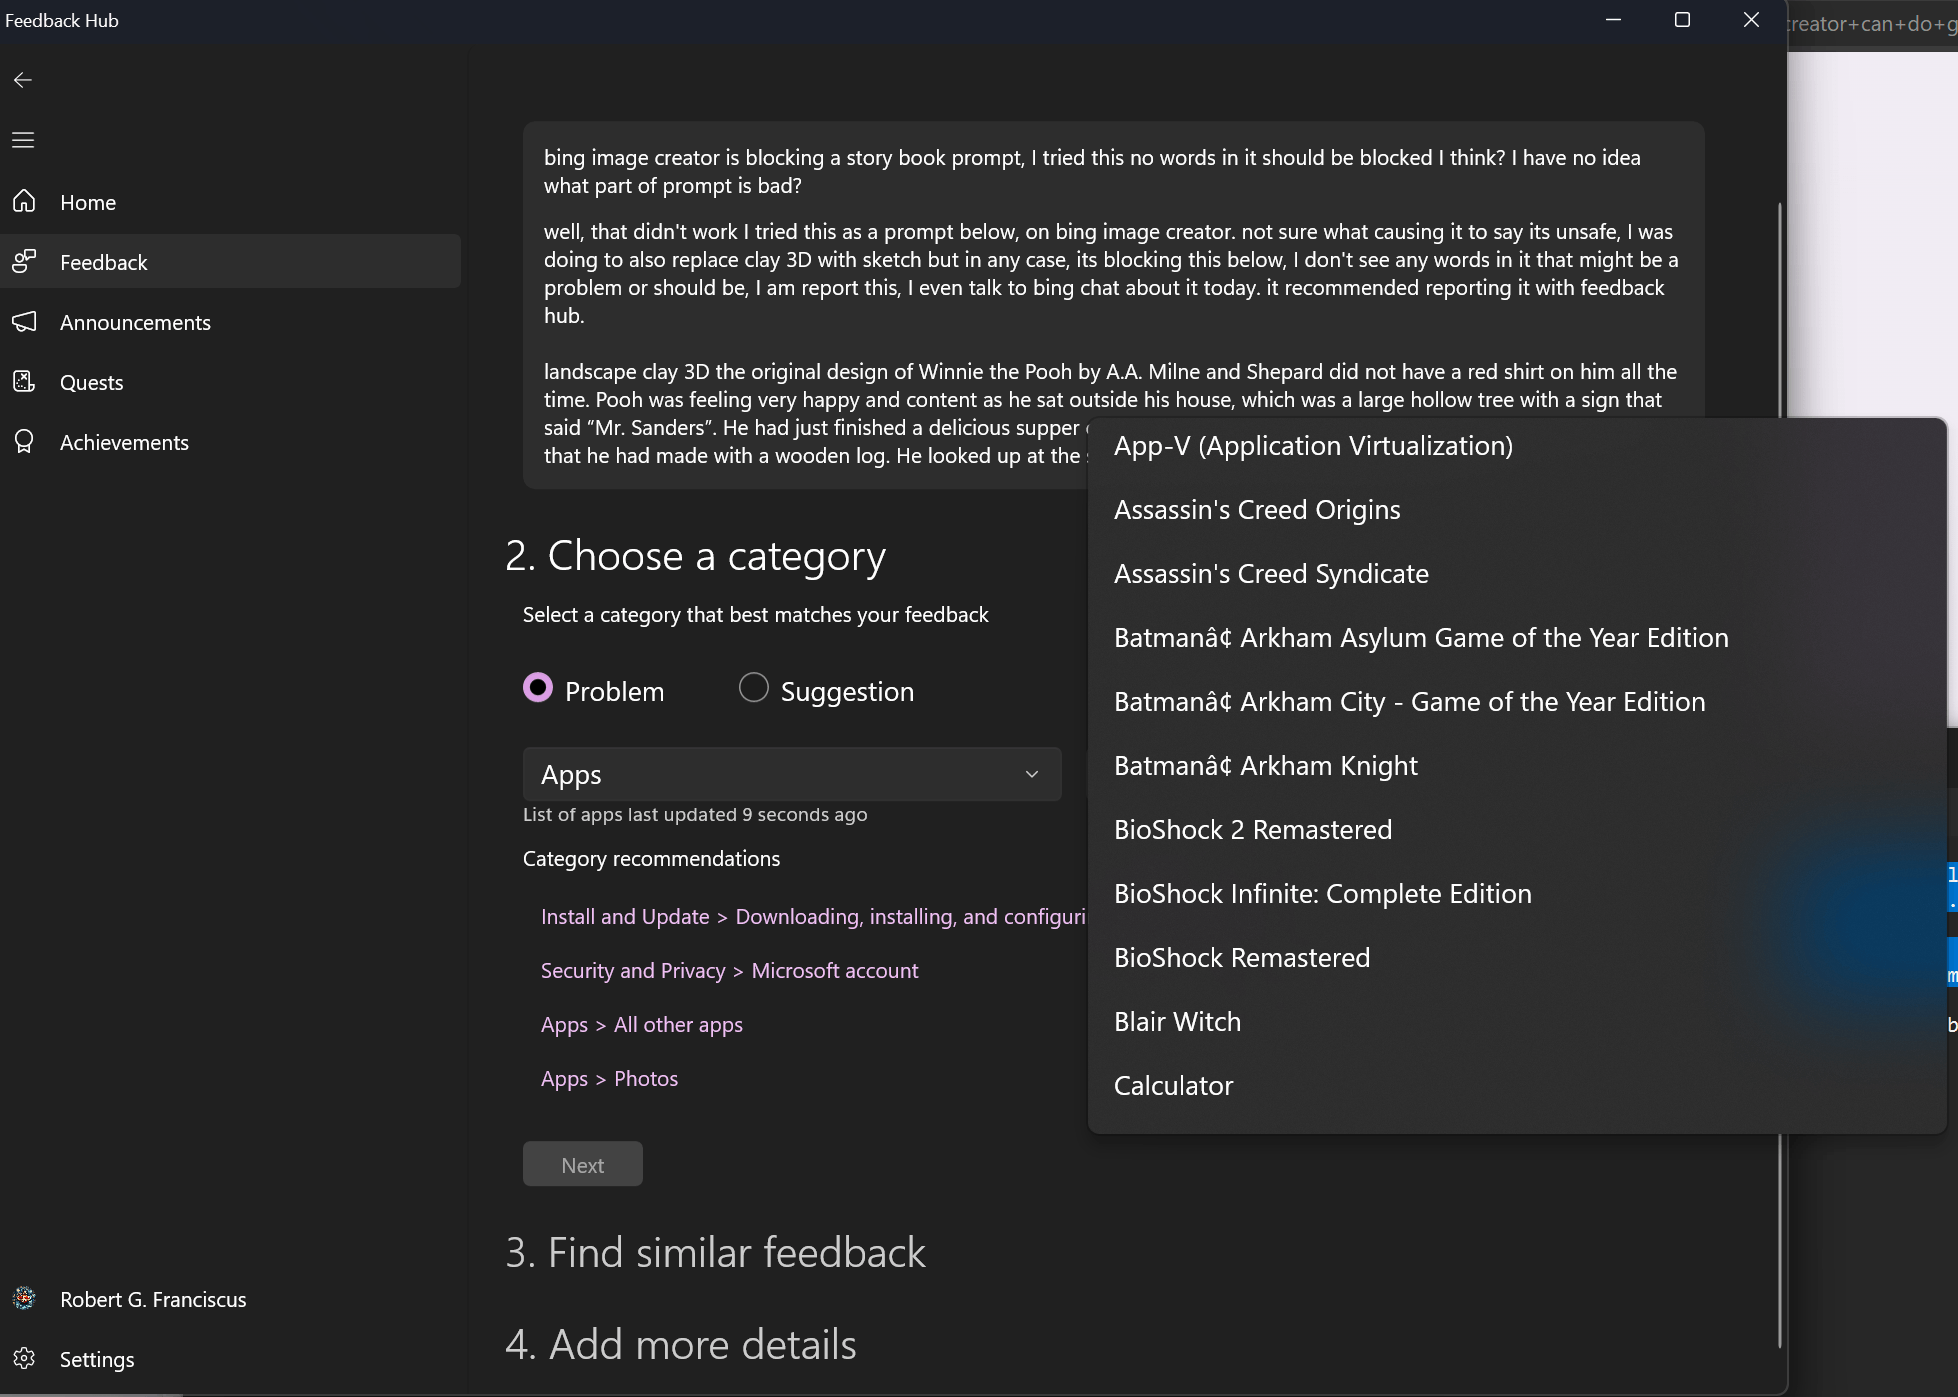Select App-V (Application Virtualization) entry
1958x1397 pixels.
coord(1312,446)
